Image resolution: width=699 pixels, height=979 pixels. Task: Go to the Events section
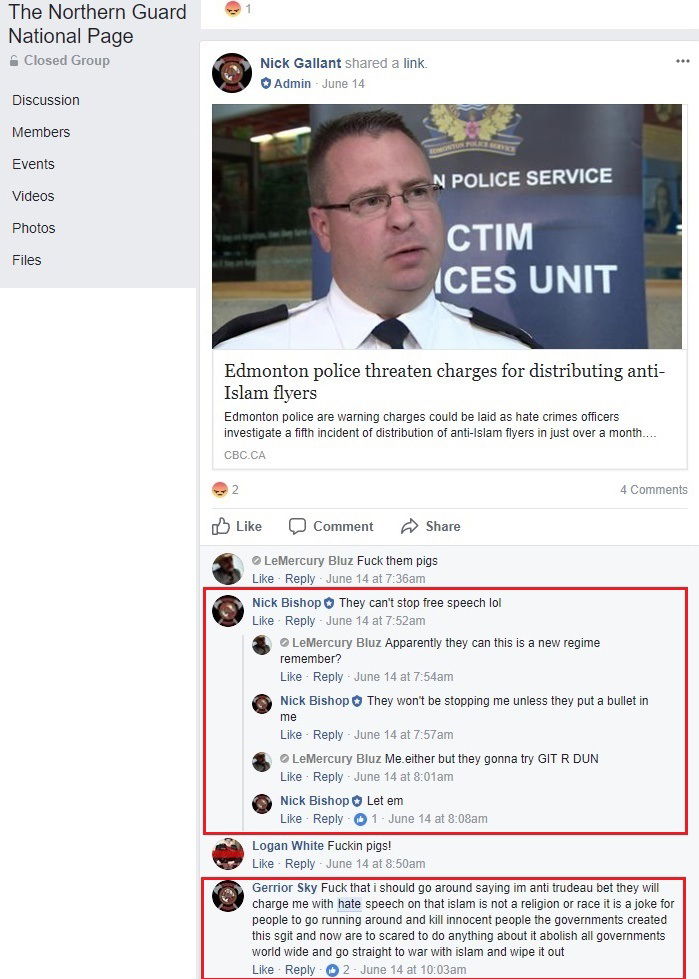click(33, 164)
